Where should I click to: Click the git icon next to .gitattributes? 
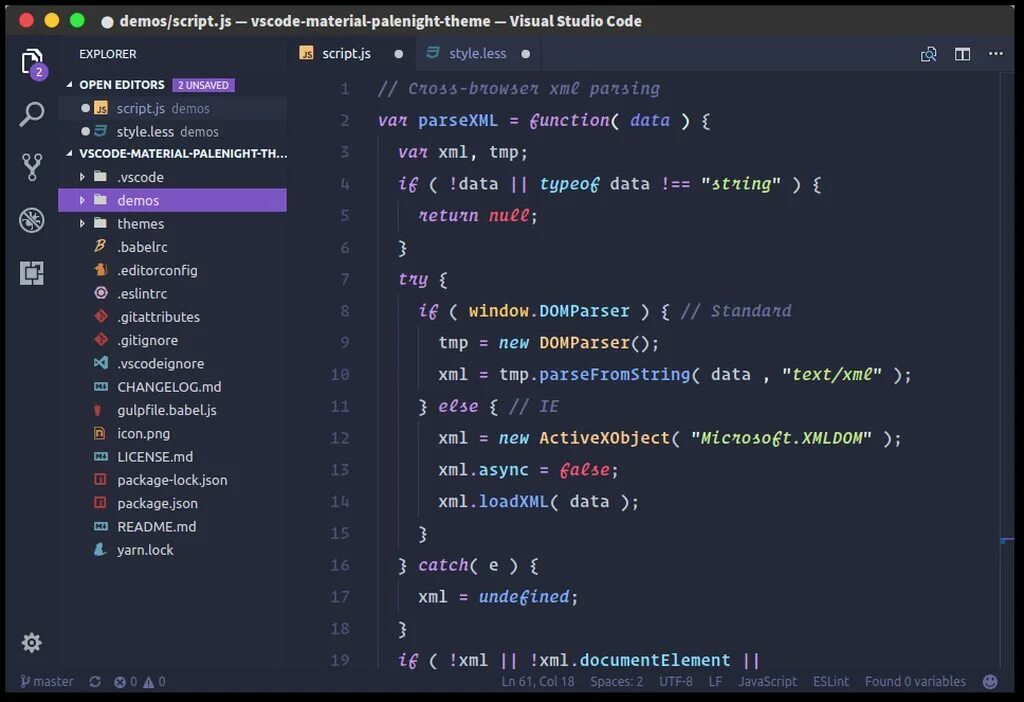coord(101,316)
